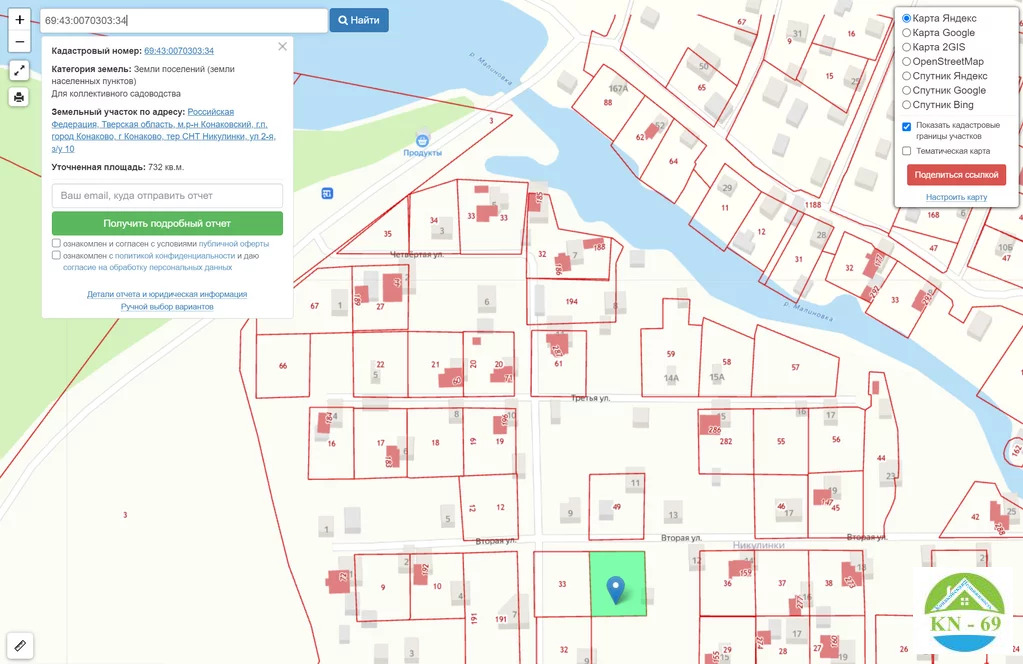The height and width of the screenshot is (664, 1023).
Task: Print the map using the printer icon
Action: (19, 97)
